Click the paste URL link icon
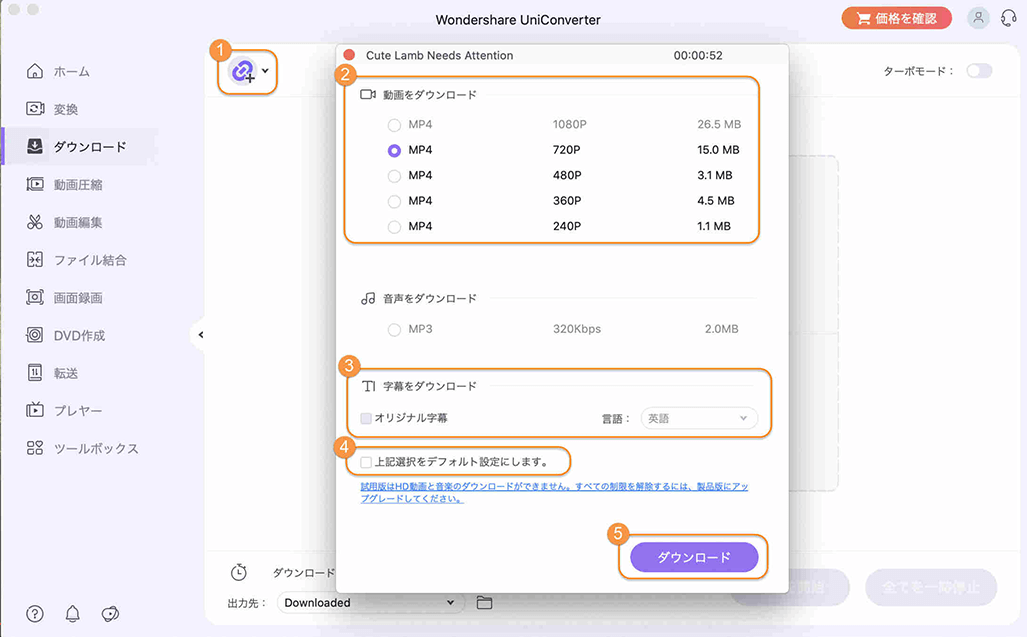1027x637 pixels. point(243,71)
